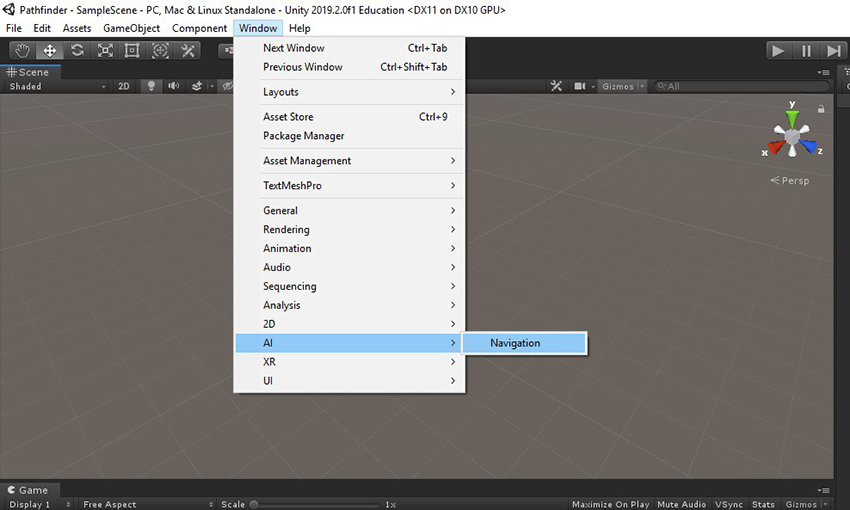Expand Analysis submenu
This screenshot has width=850, height=510.
point(349,305)
